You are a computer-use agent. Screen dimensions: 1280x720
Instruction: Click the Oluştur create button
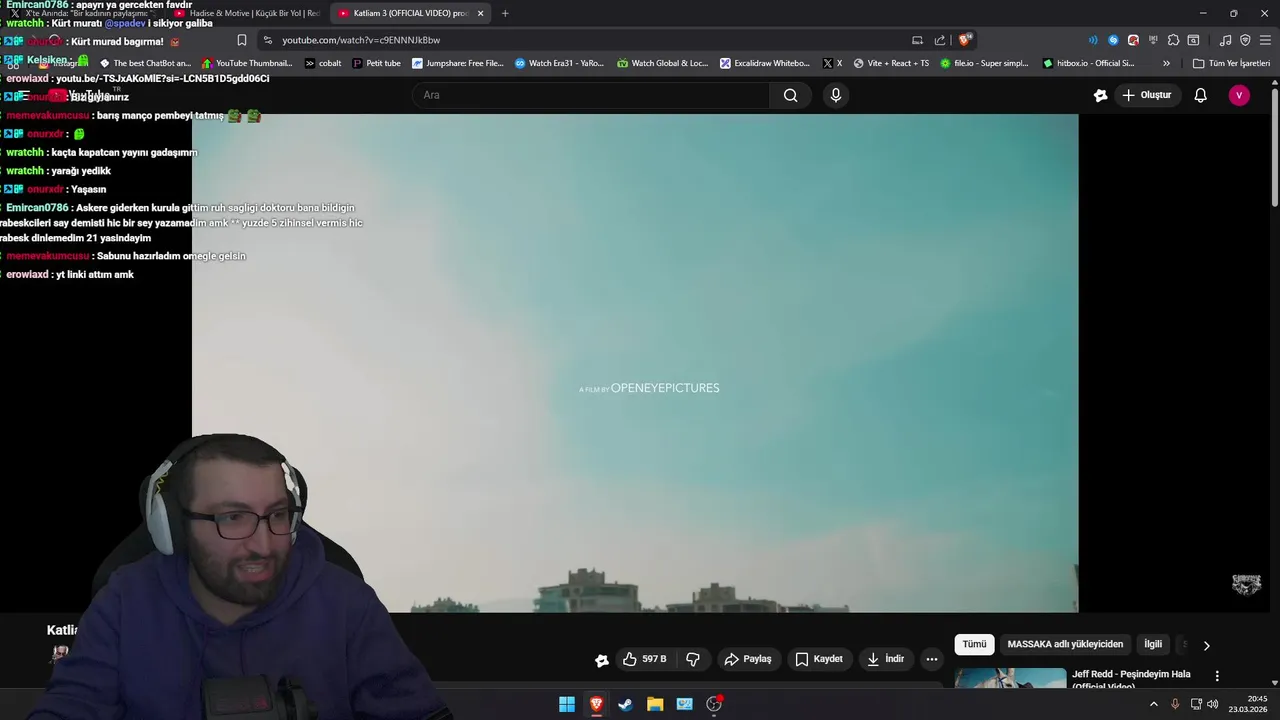pos(1146,95)
